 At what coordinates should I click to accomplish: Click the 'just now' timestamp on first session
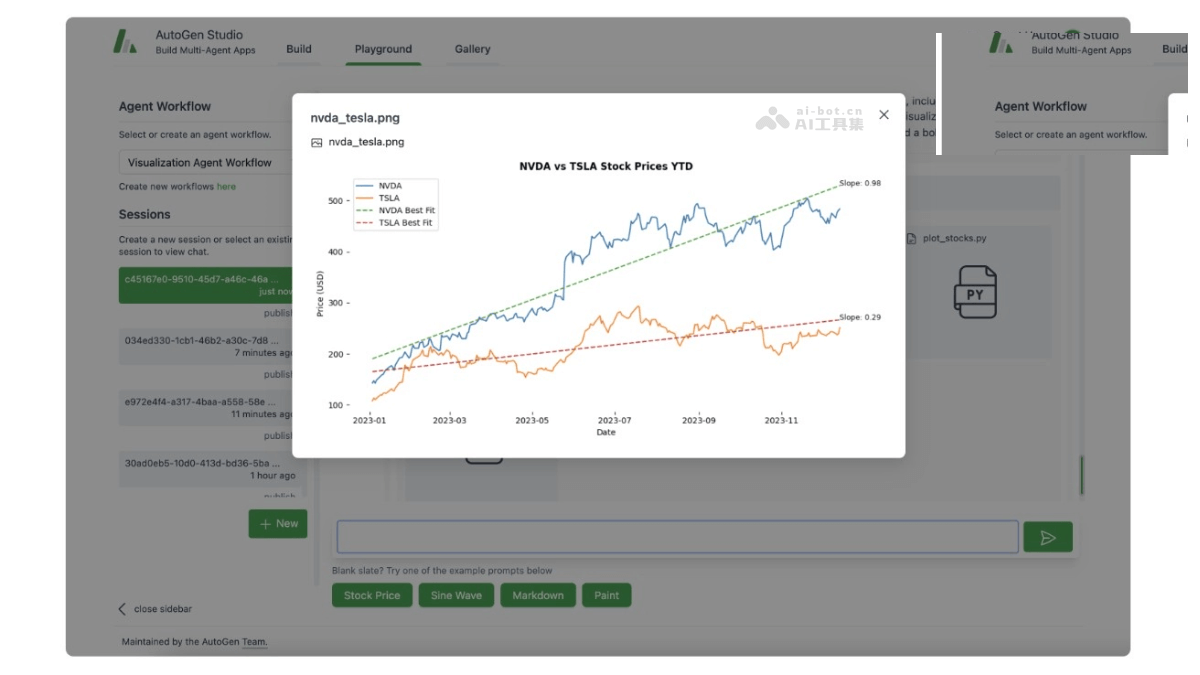(x=276, y=292)
